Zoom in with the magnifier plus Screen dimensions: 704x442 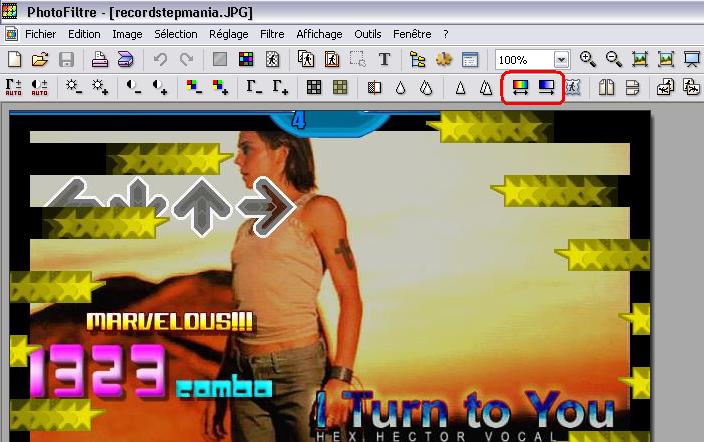[x=588, y=59]
